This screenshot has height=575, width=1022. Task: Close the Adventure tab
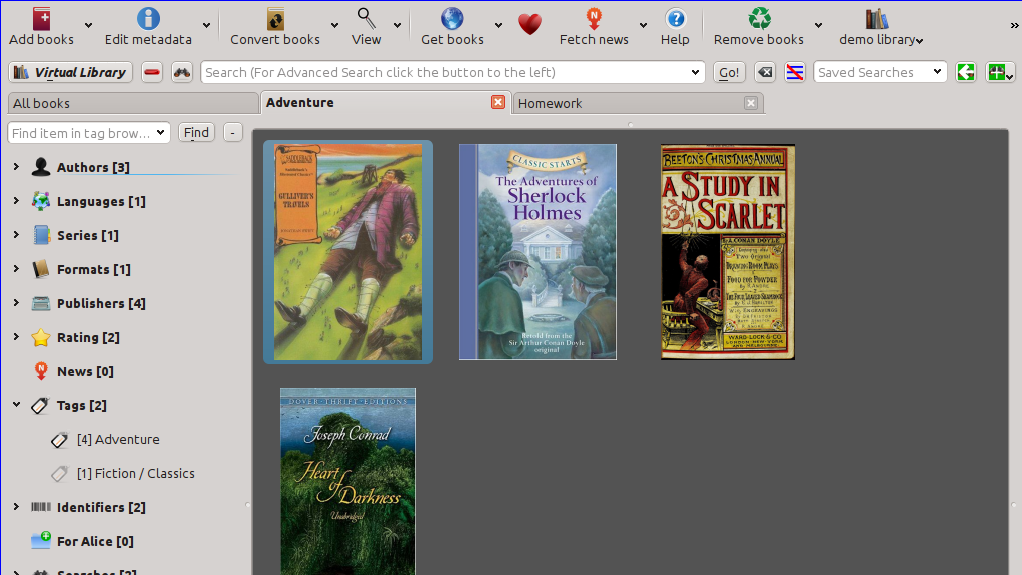click(498, 102)
